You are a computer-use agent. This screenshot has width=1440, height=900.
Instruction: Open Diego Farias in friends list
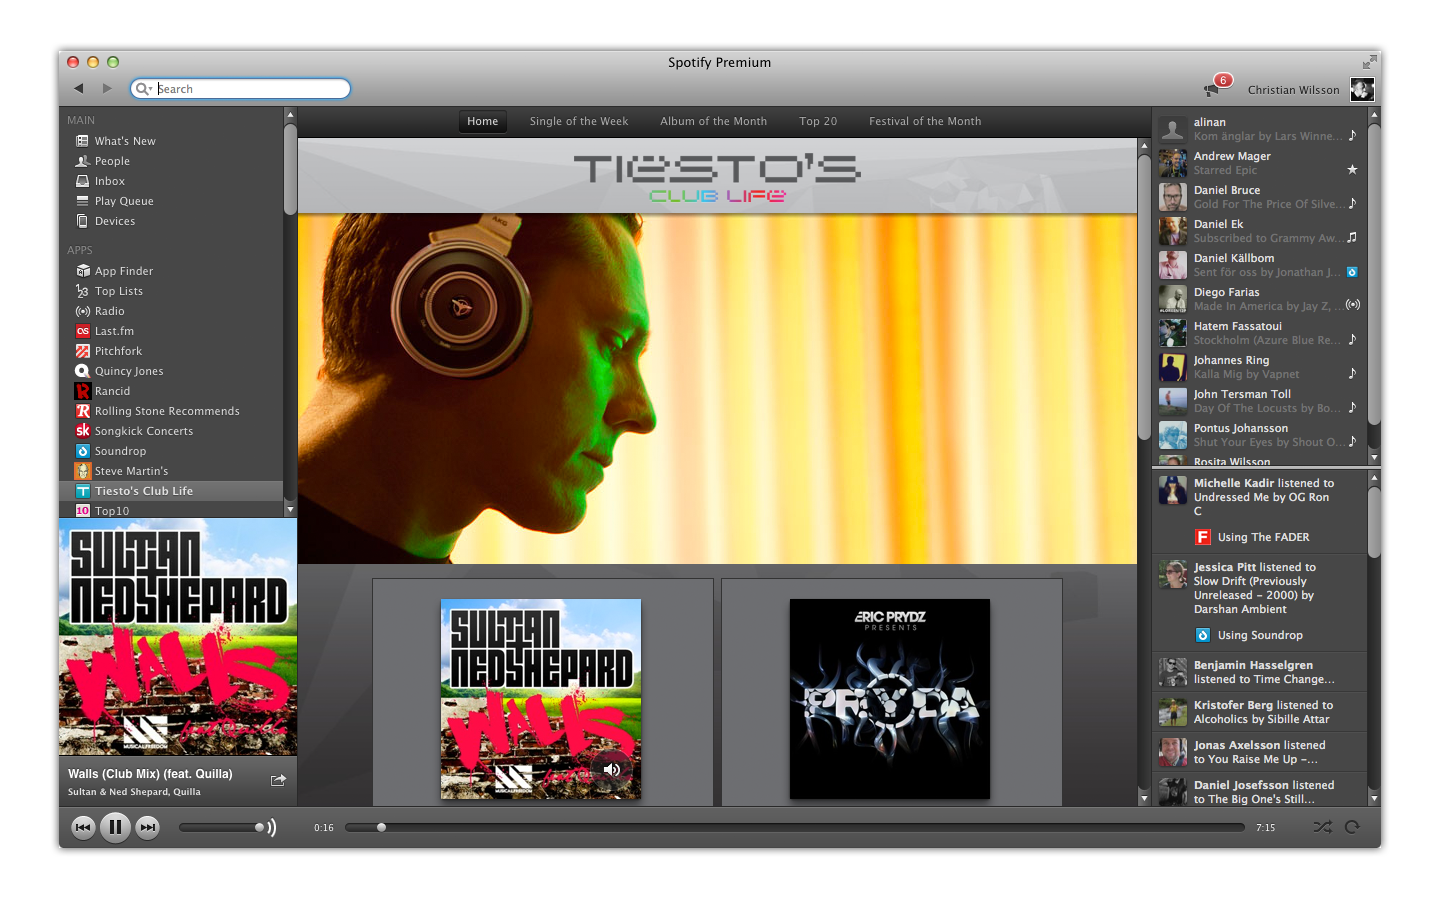[x=1260, y=299]
